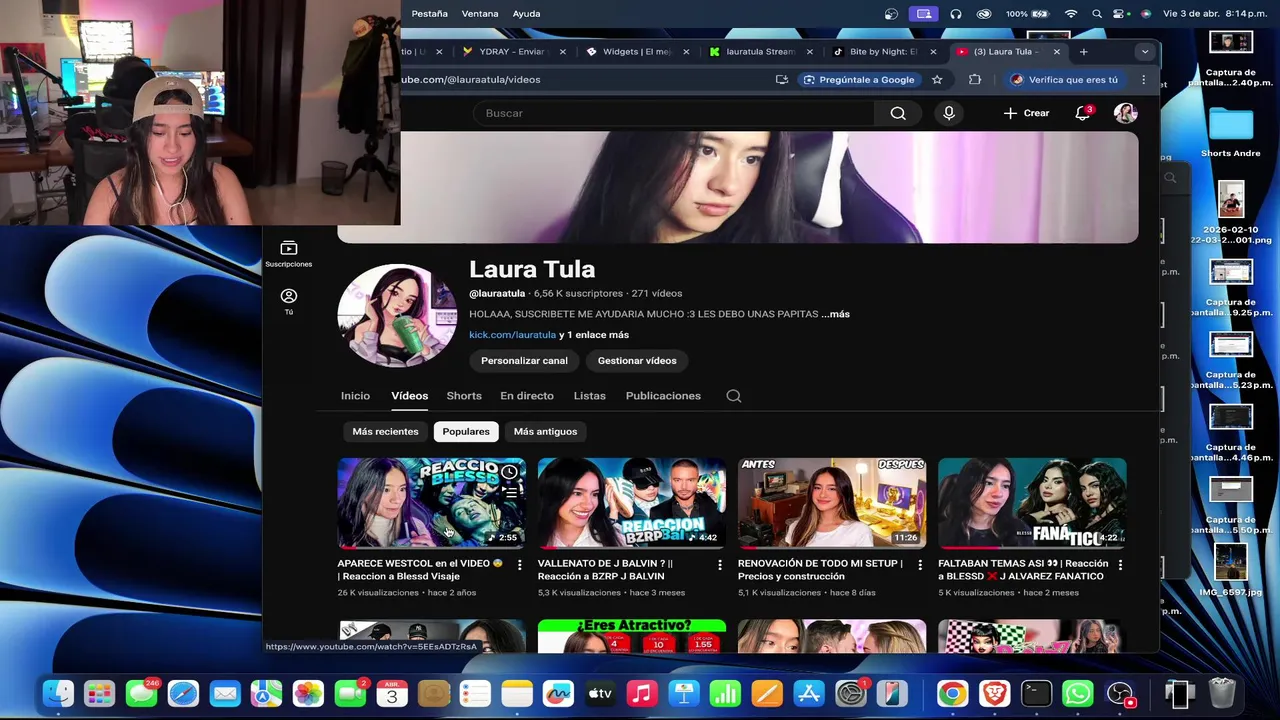This screenshot has height=720, width=1280.
Task: Click the YouTube search magnifier button
Action: pyautogui.click(x=898, y=113)
